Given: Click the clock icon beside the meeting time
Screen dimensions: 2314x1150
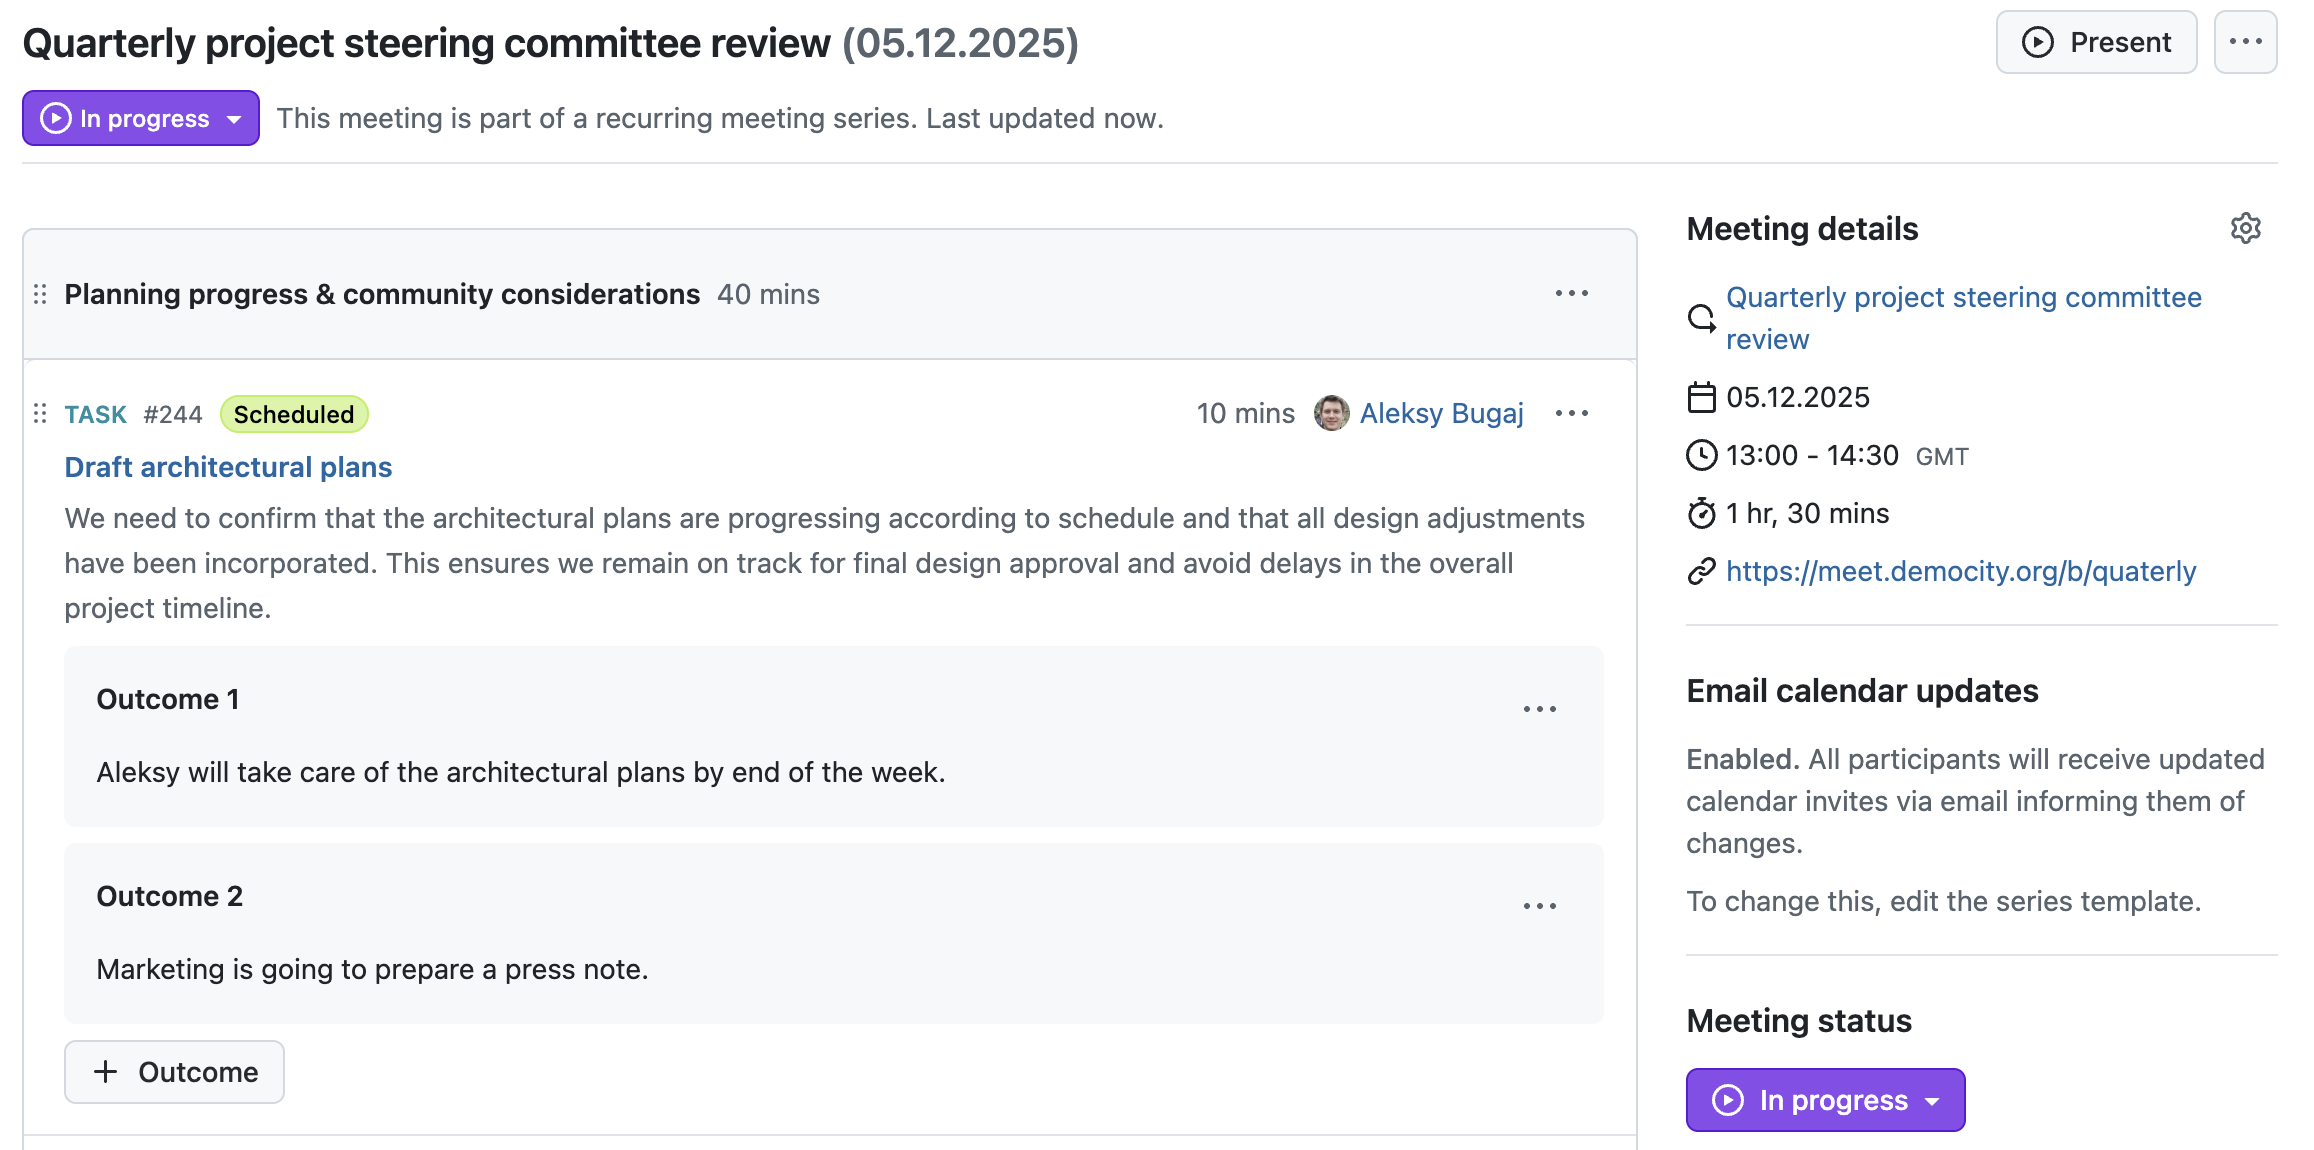Looking at the screenshot, I should coord(1702,455).
